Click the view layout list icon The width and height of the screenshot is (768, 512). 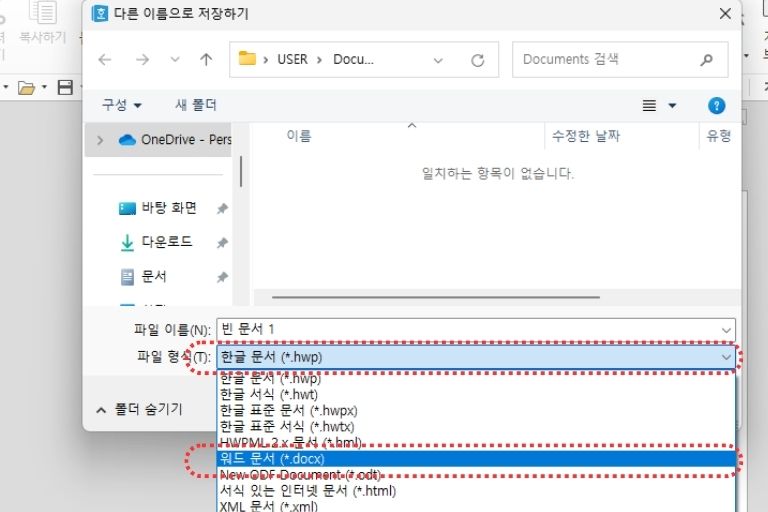(649, 105)
